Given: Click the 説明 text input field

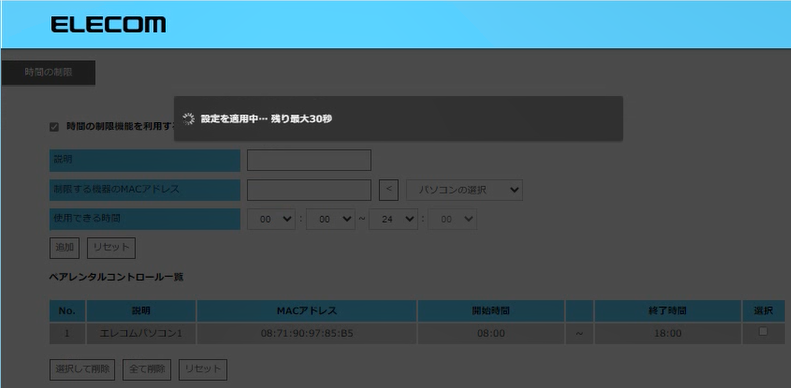Looking at the screenshot, I should pyautogui.click(x=309, y=160).
